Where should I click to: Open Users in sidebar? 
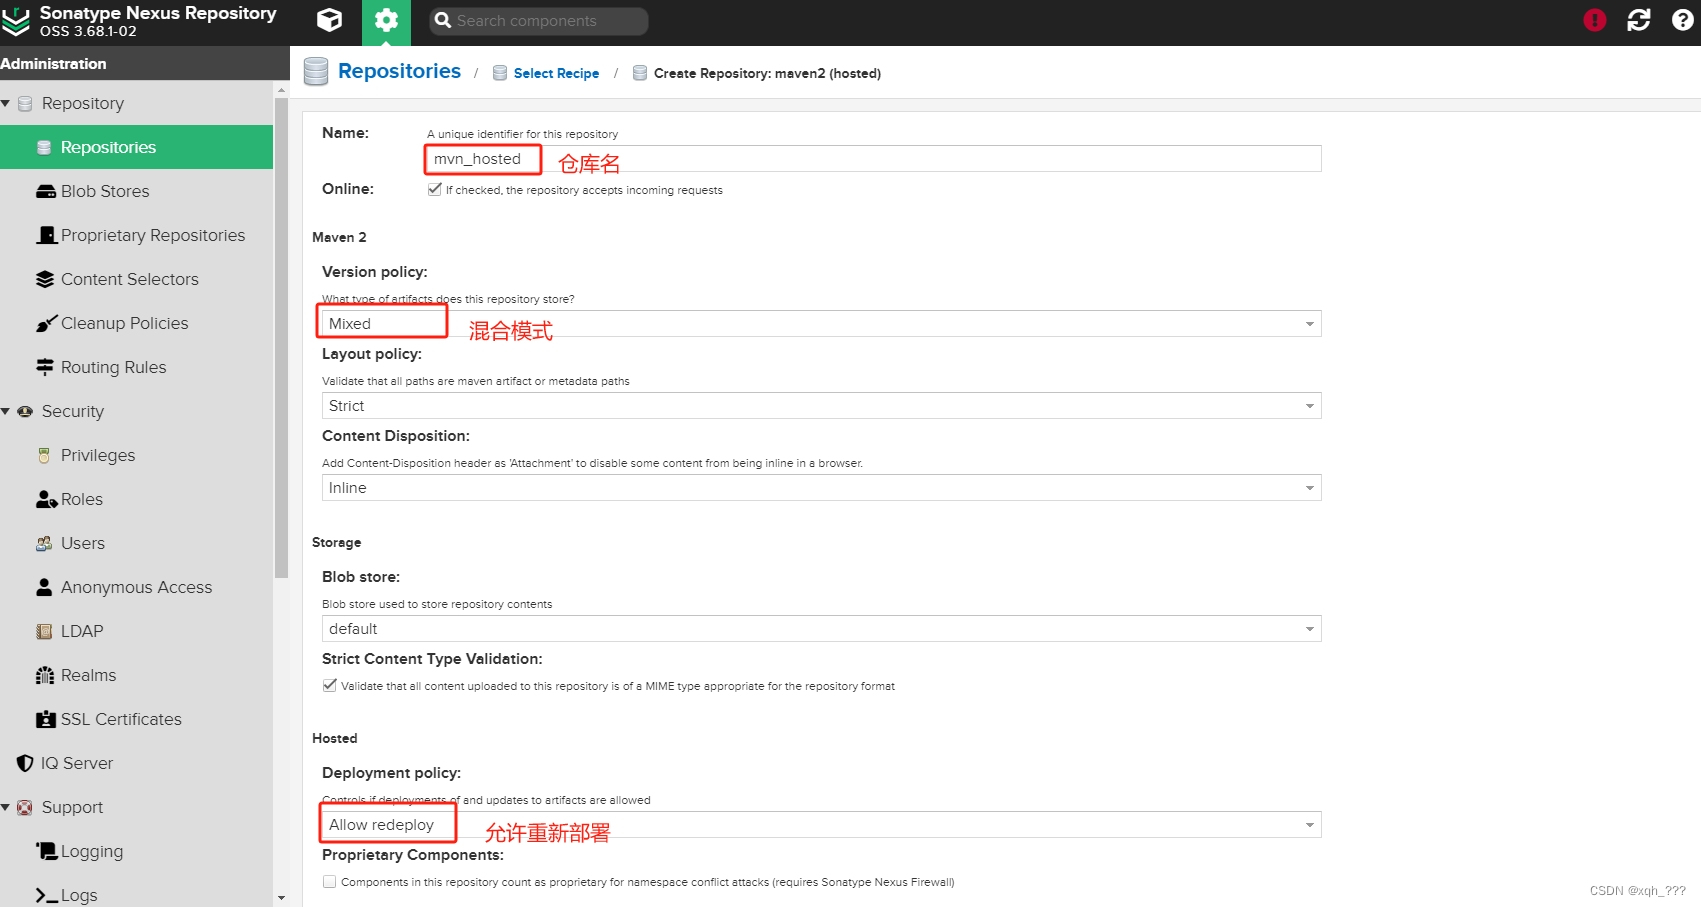pyautogui.click(x=136, y=543)
